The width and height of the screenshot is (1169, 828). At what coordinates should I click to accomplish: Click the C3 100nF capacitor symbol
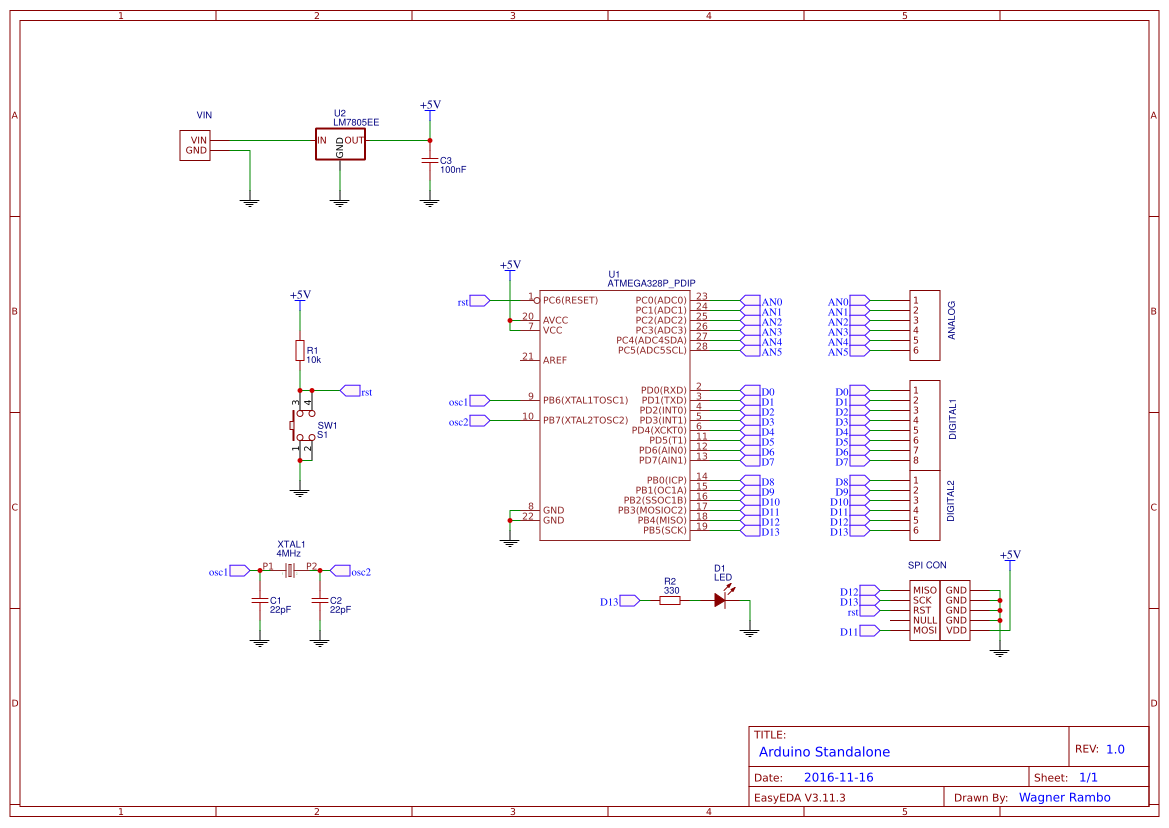429,160
